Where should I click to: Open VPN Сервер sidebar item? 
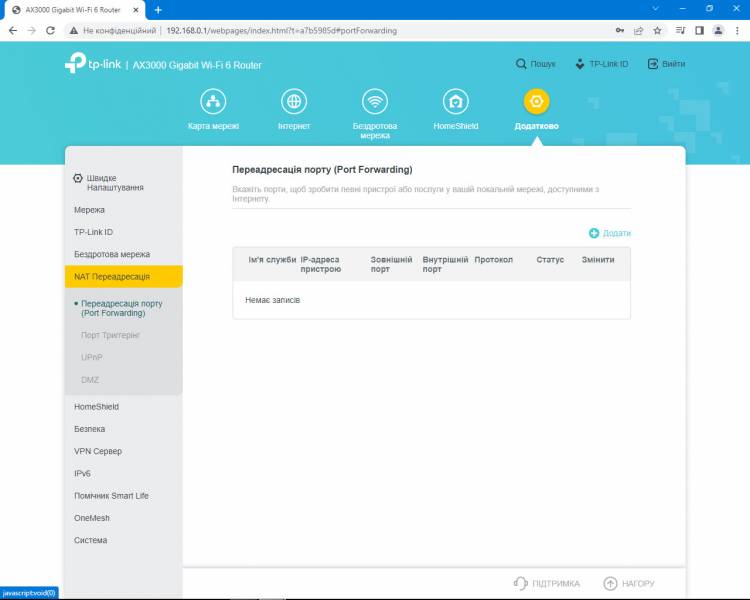coord(98,451)
